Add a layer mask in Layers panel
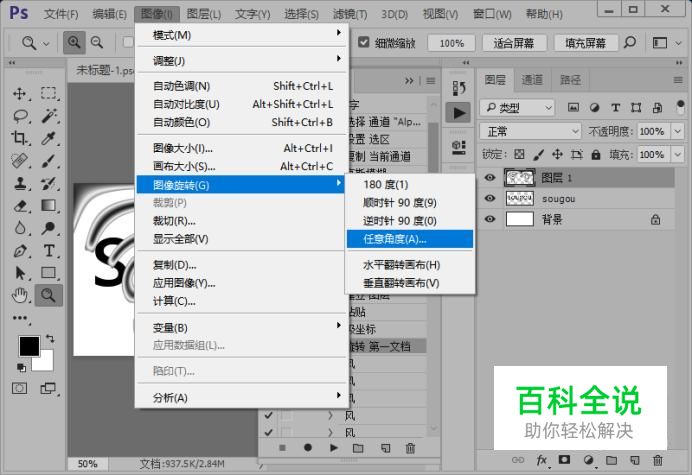 [x=564, y=460]
